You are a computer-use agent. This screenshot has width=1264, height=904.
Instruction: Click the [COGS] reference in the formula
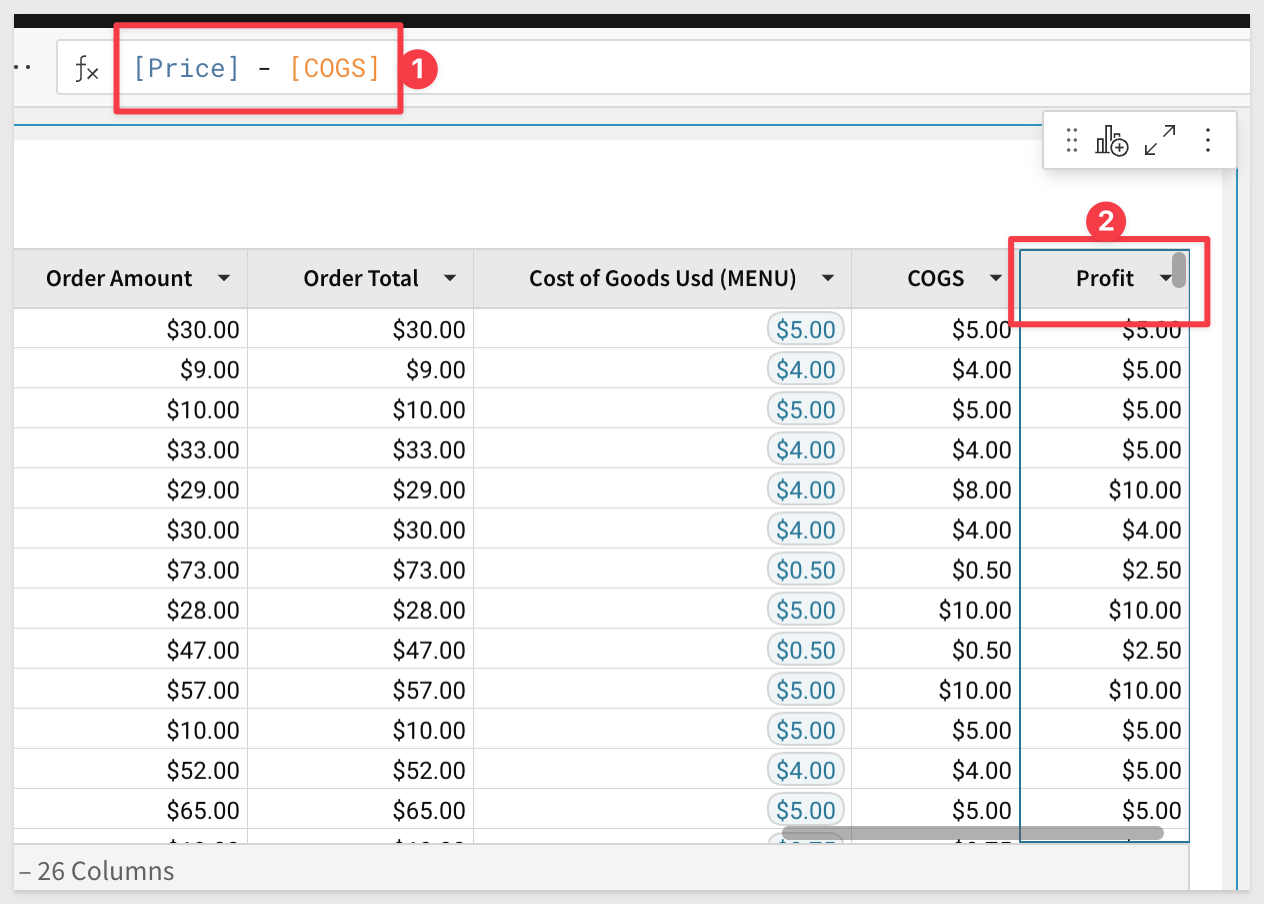tap(335, 68)
